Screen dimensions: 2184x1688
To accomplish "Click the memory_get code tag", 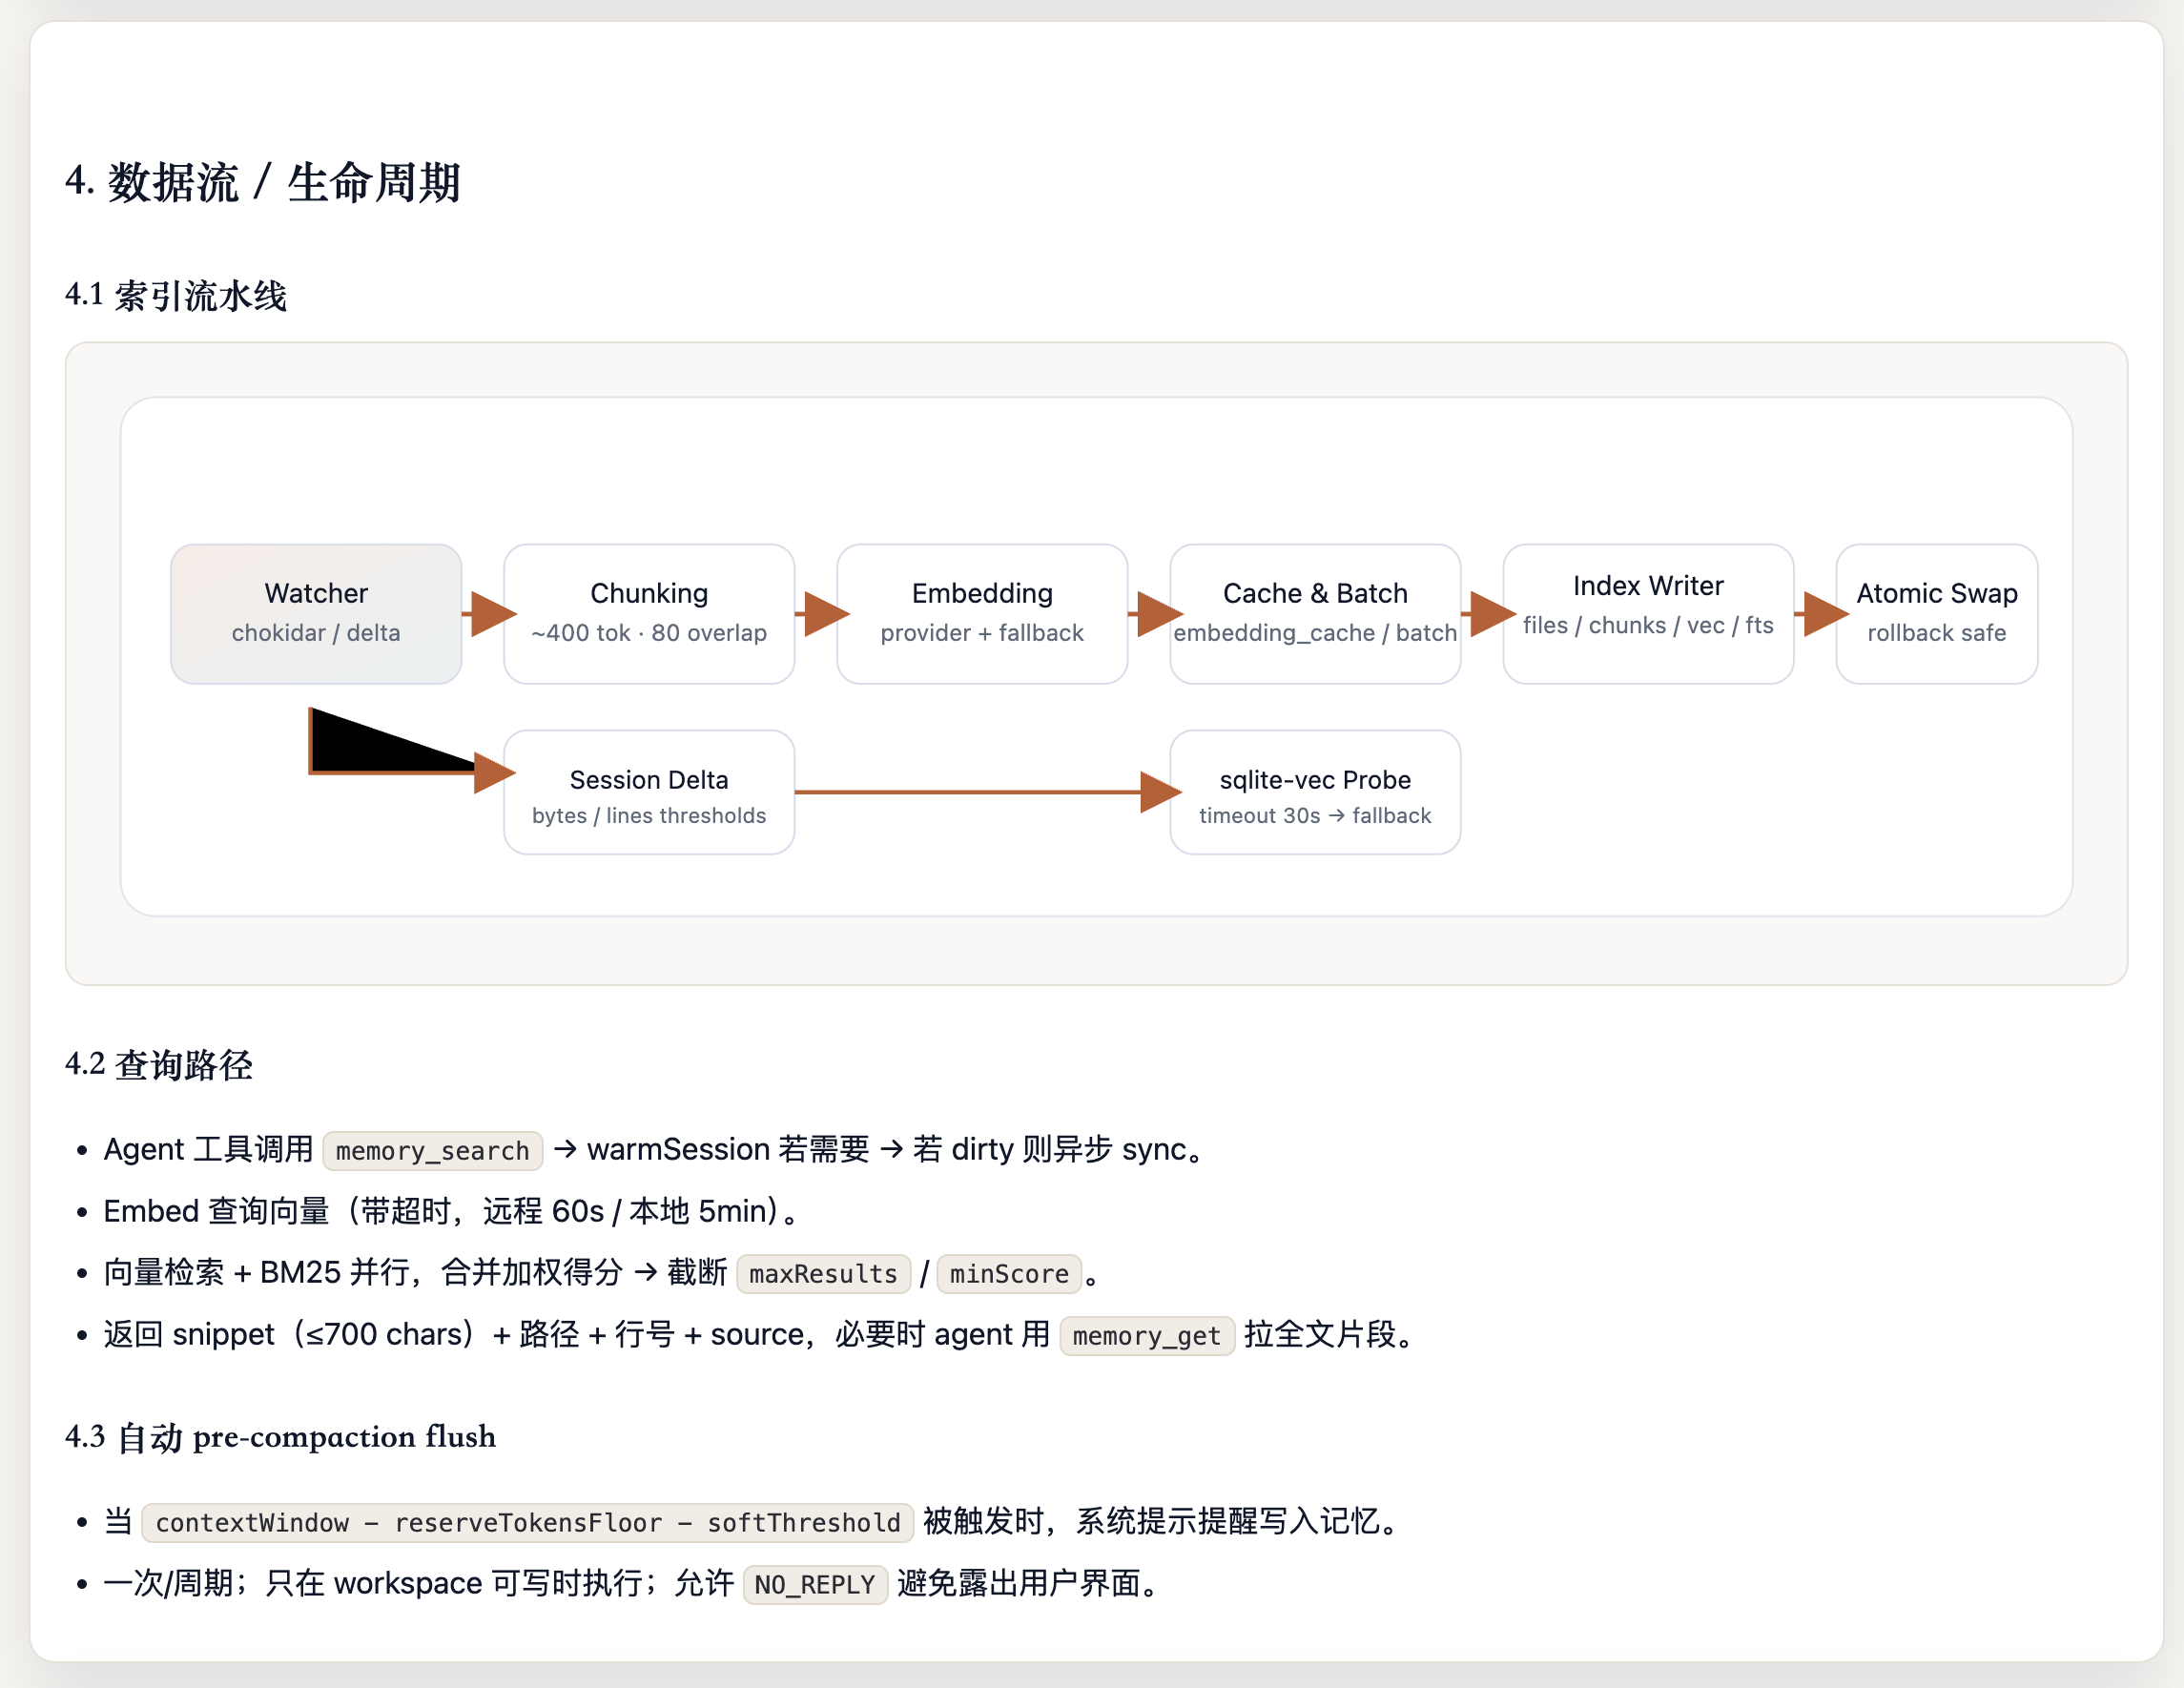I will pos(1146,1336).
